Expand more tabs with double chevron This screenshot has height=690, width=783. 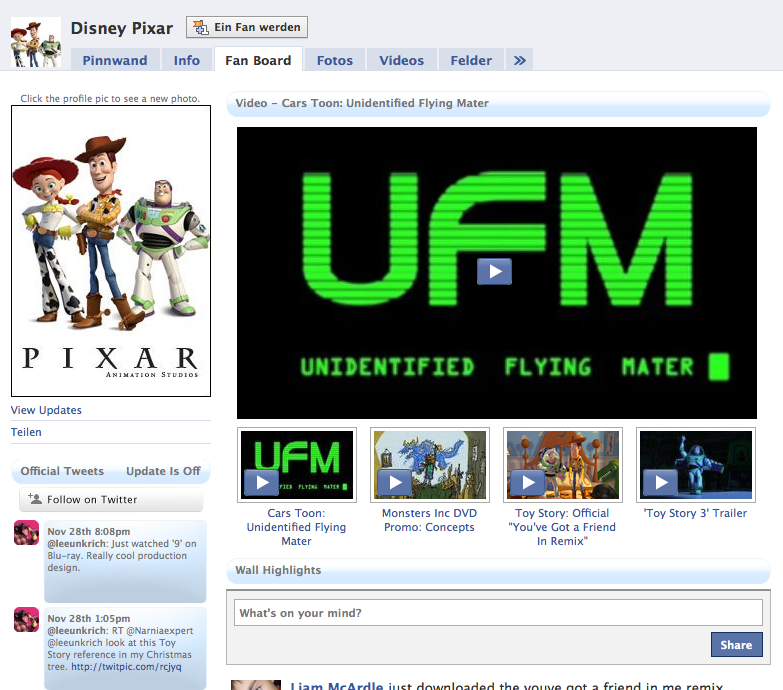pyautogui.click(x=519, y=60)
